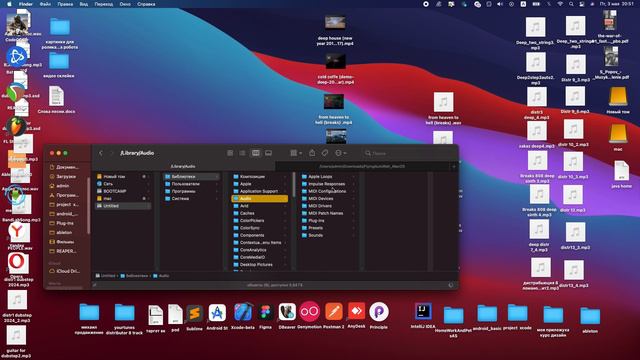640x360 pixels.
Task: Switch Finder to list view
Action: (x=242, y=153)
